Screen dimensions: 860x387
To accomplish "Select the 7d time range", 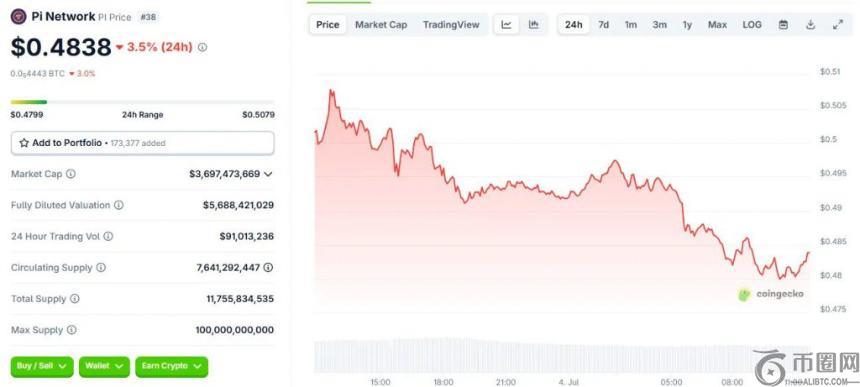I will [603, 25].
